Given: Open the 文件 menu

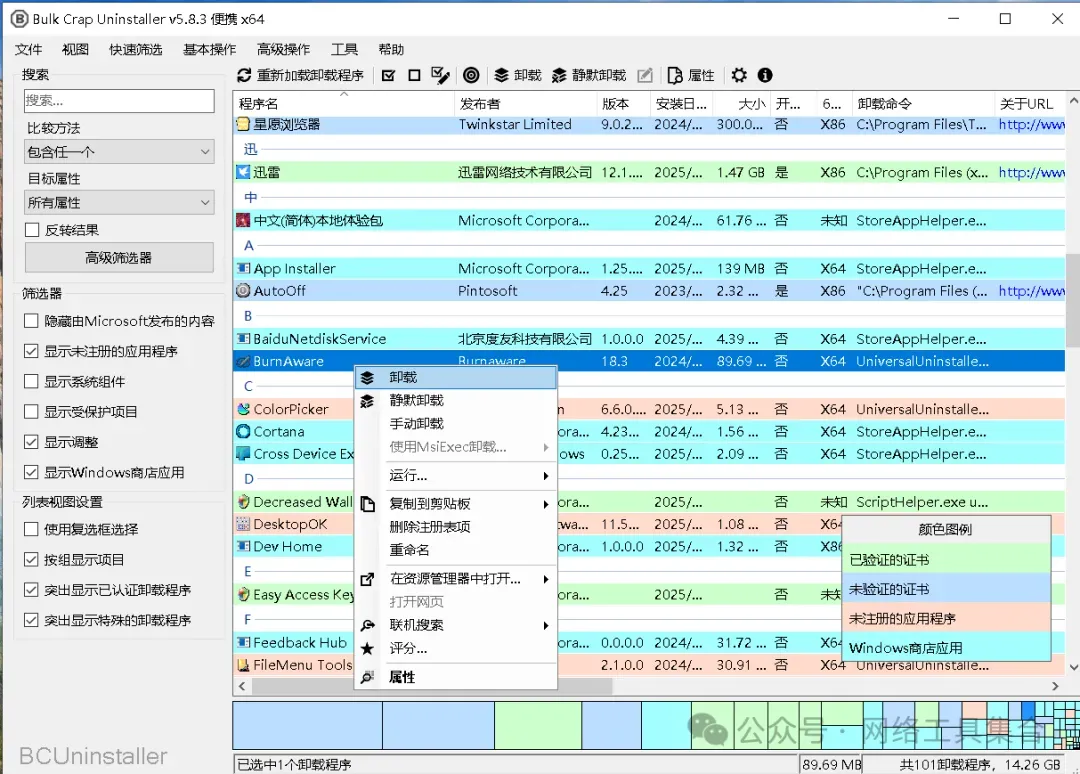Looking at the screenshot, I should click(x=28, y=50).
